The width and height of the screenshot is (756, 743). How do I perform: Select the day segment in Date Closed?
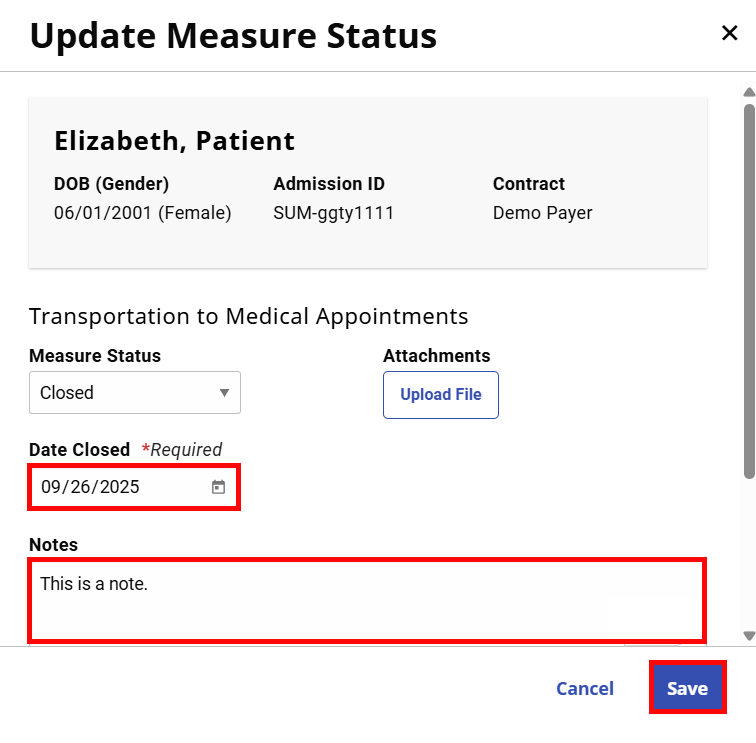(81, 488)
